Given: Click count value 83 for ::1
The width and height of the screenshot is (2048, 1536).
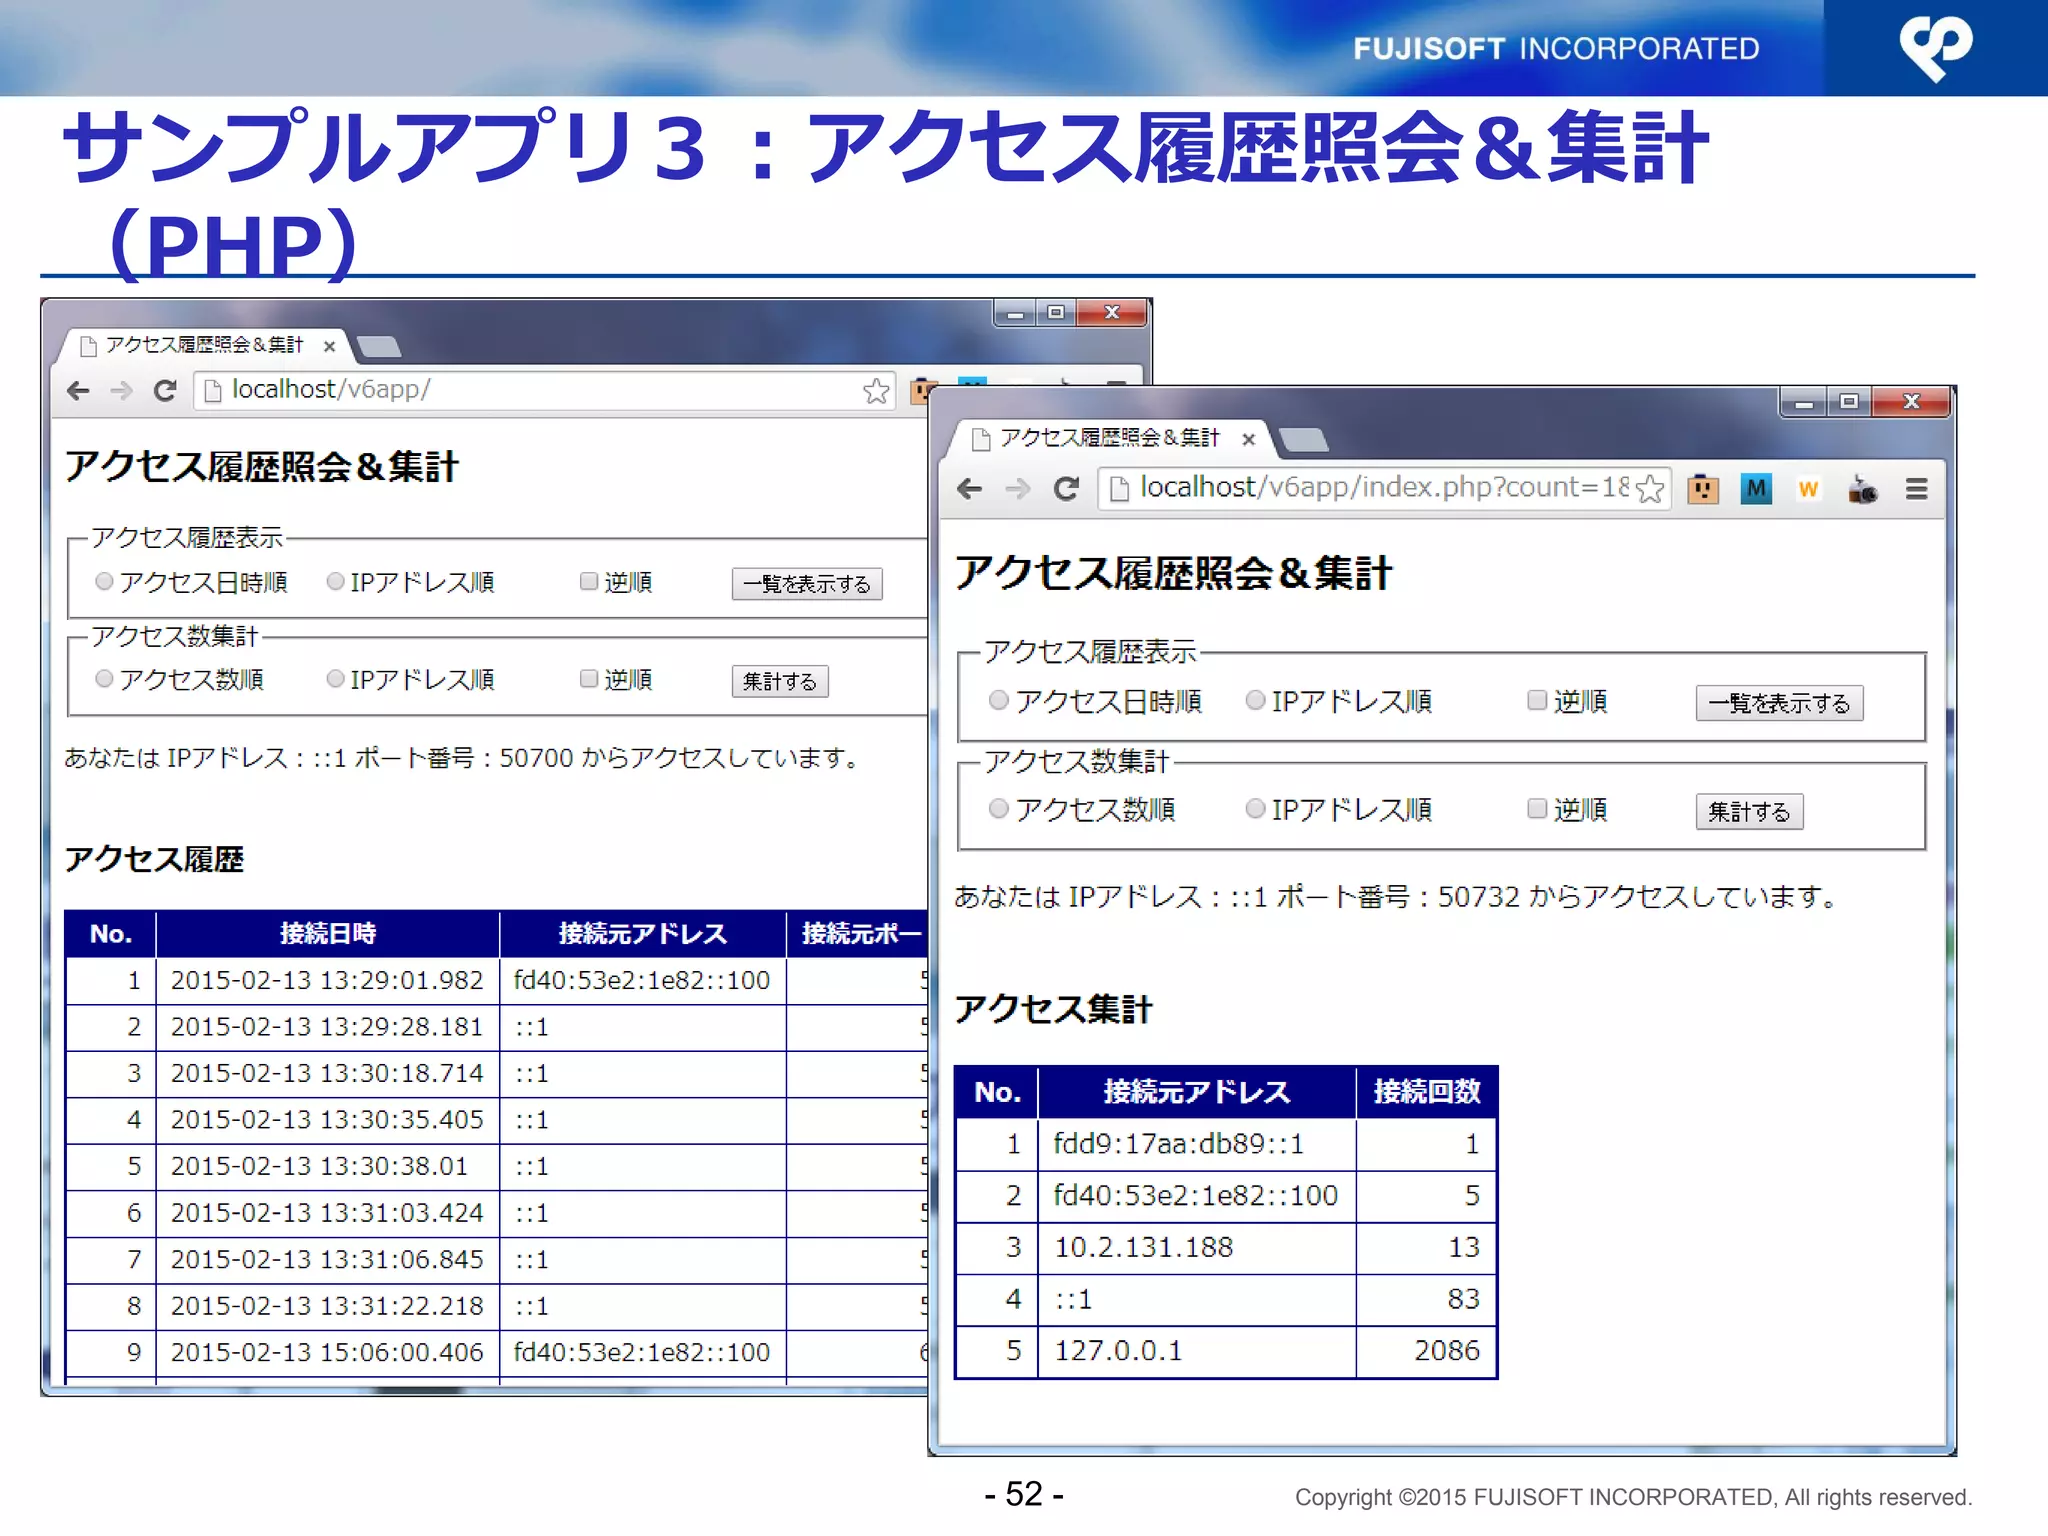Looking at the screenshot, I should (x=1463, y=1299).
